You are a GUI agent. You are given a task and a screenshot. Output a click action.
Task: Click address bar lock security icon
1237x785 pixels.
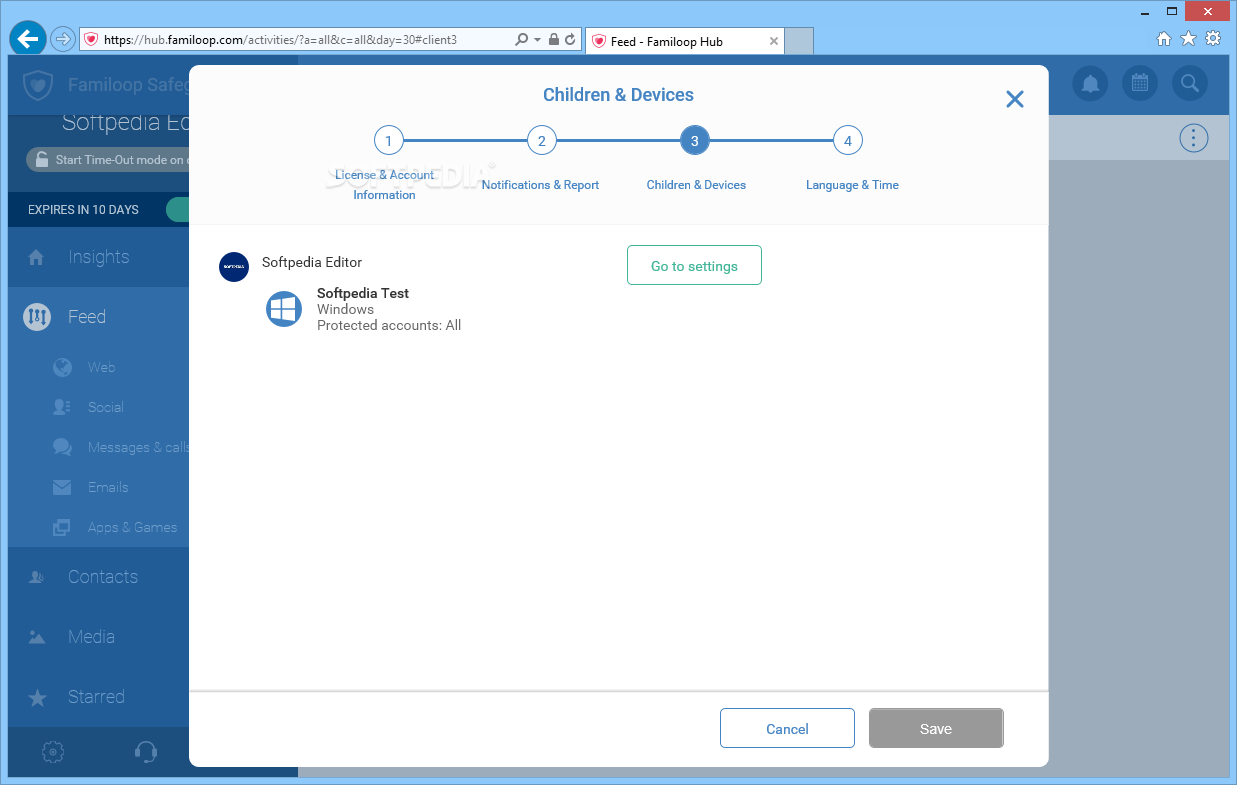click(x=554, y=40)
